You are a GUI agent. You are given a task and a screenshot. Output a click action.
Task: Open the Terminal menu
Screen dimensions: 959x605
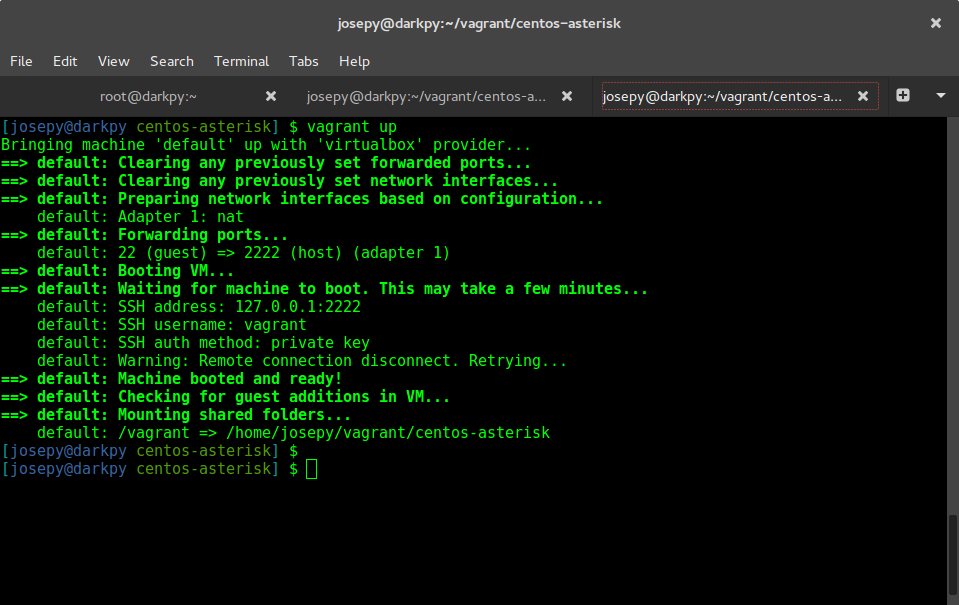coord(241,61)
